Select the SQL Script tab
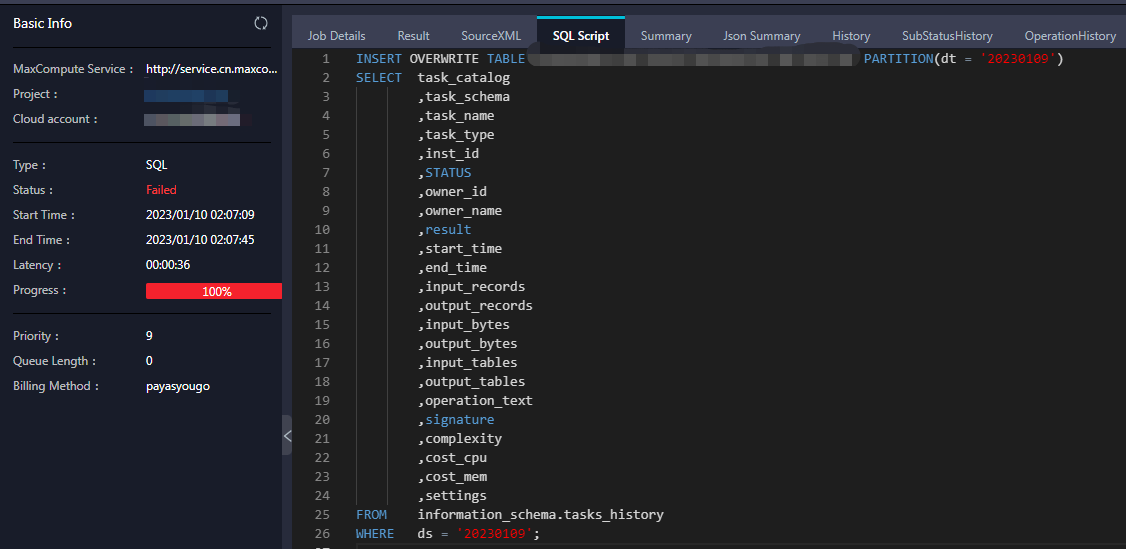This screenshot has width=1126, height=549. coord(581,36)
